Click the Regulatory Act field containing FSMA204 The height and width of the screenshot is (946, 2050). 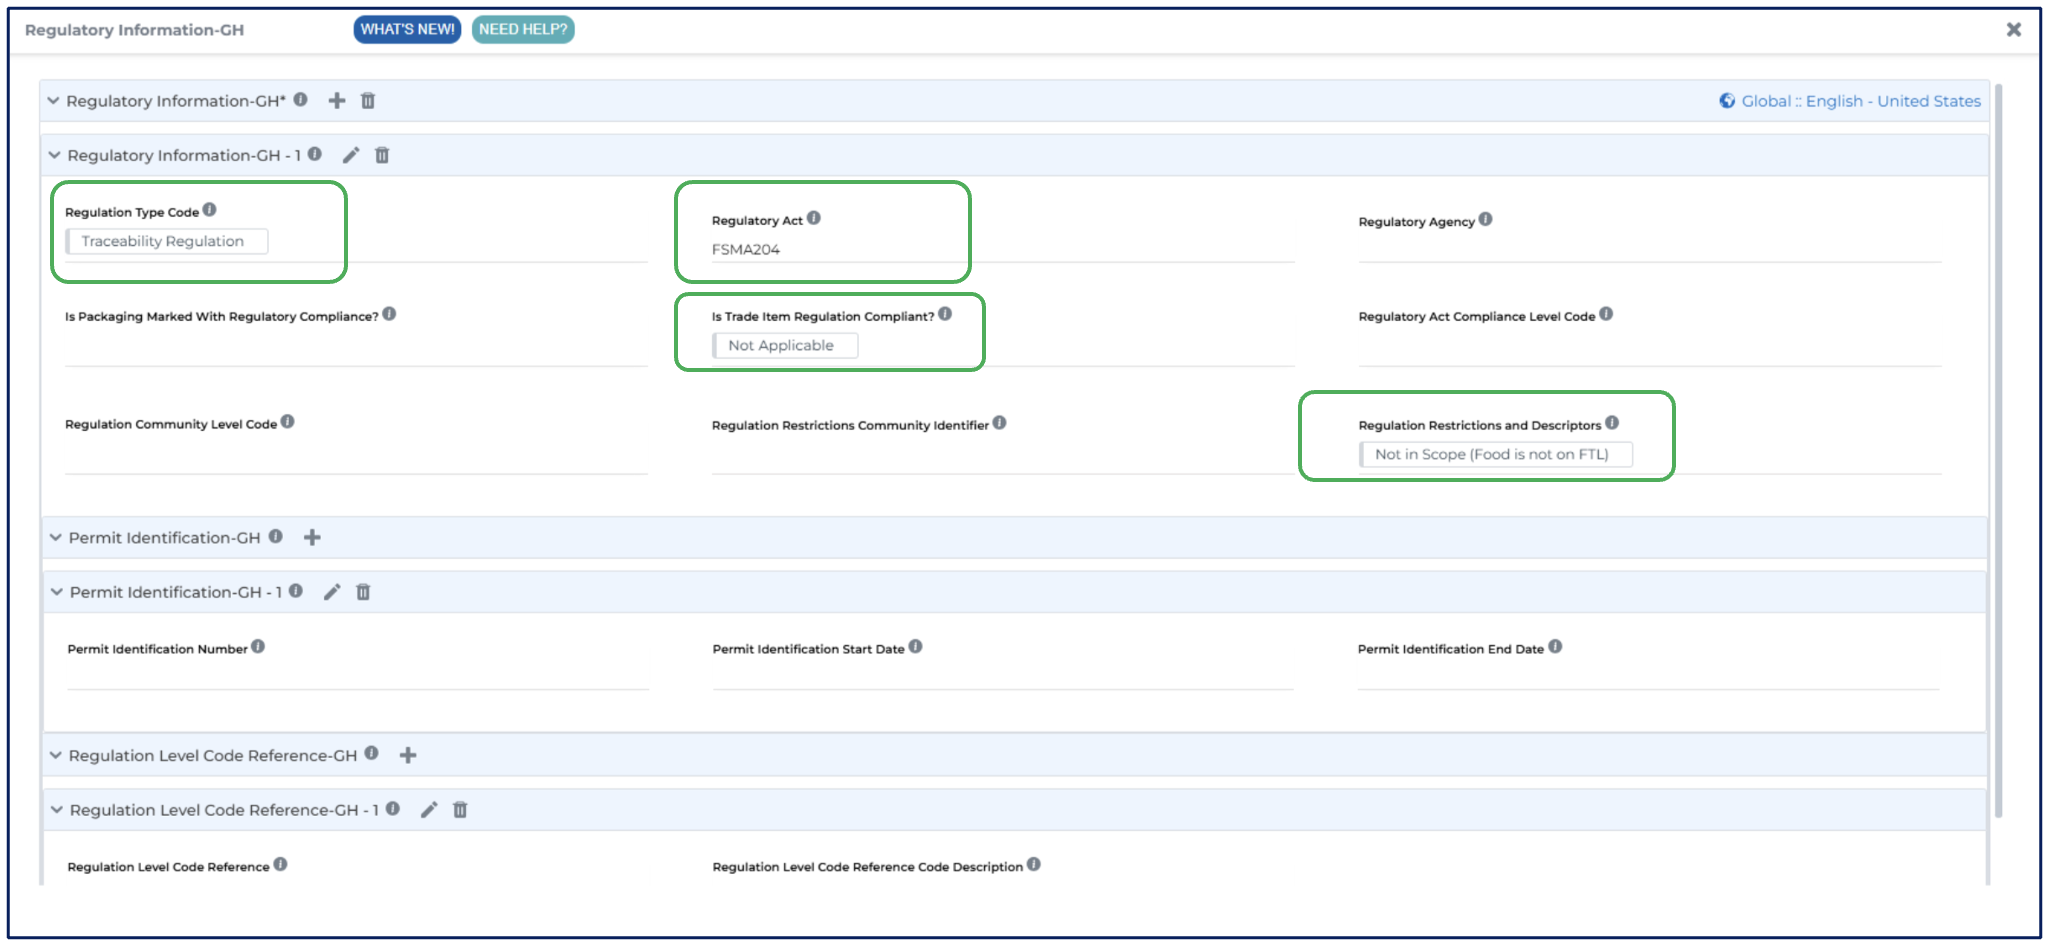pos(1003,249)
